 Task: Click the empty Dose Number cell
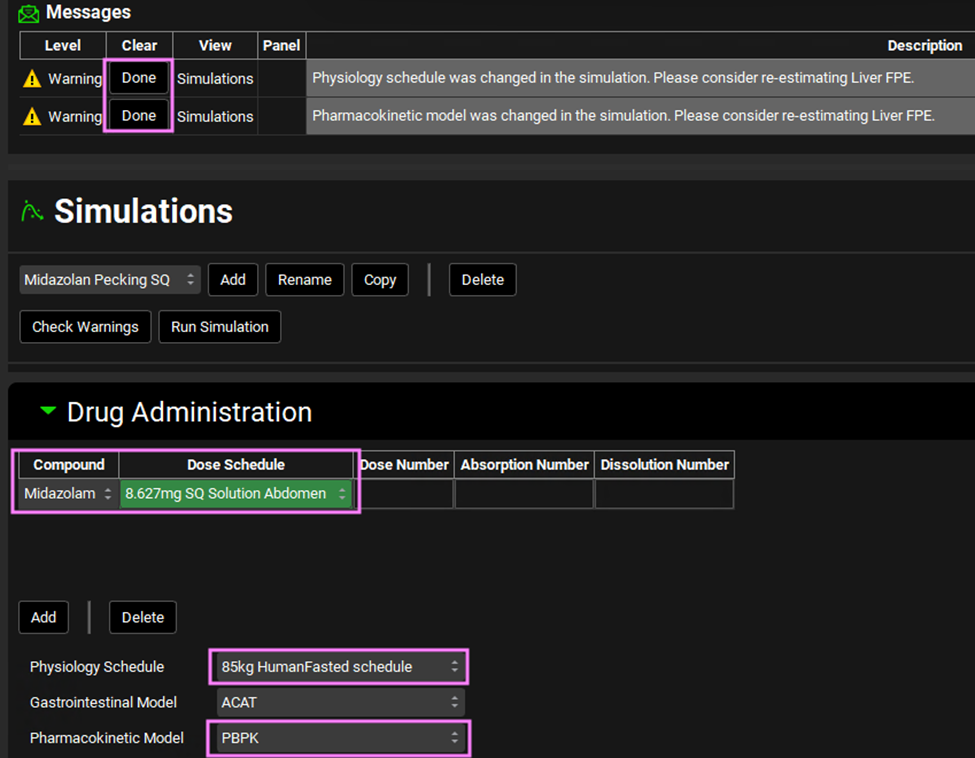[405, 494]
